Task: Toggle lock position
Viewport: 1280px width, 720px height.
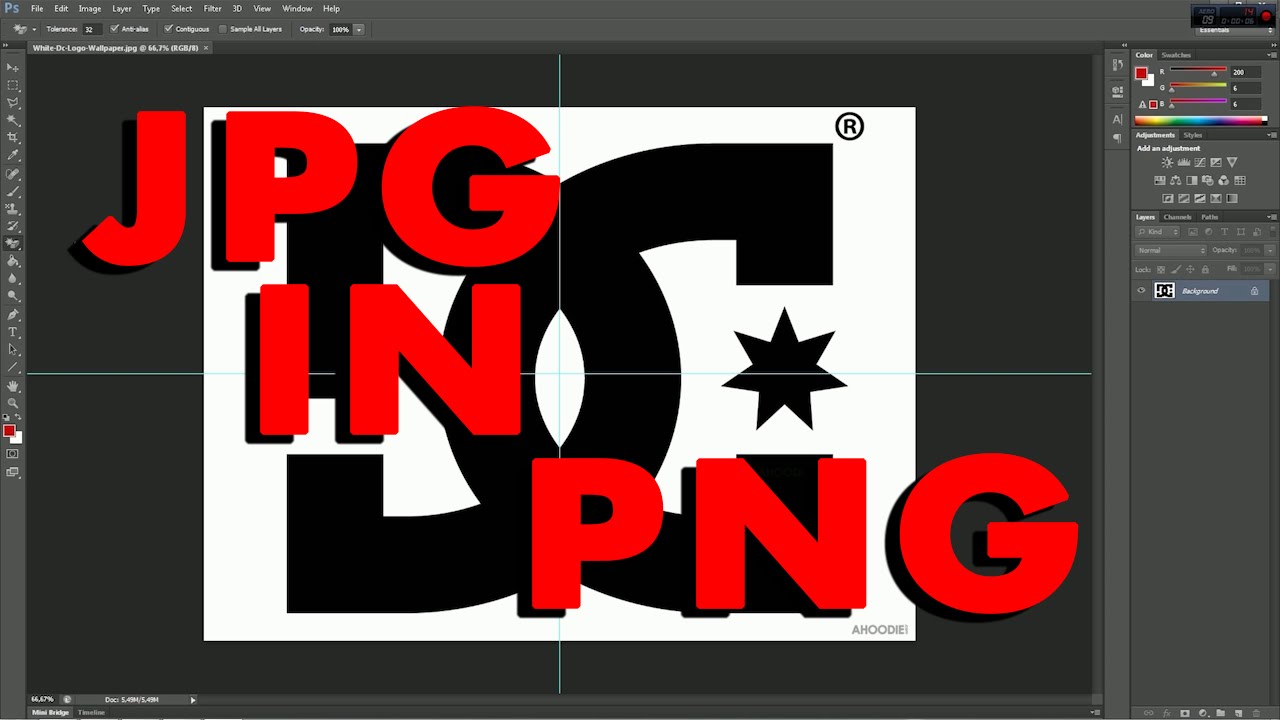Action: pyautogui.click(x=1191, y=270)
